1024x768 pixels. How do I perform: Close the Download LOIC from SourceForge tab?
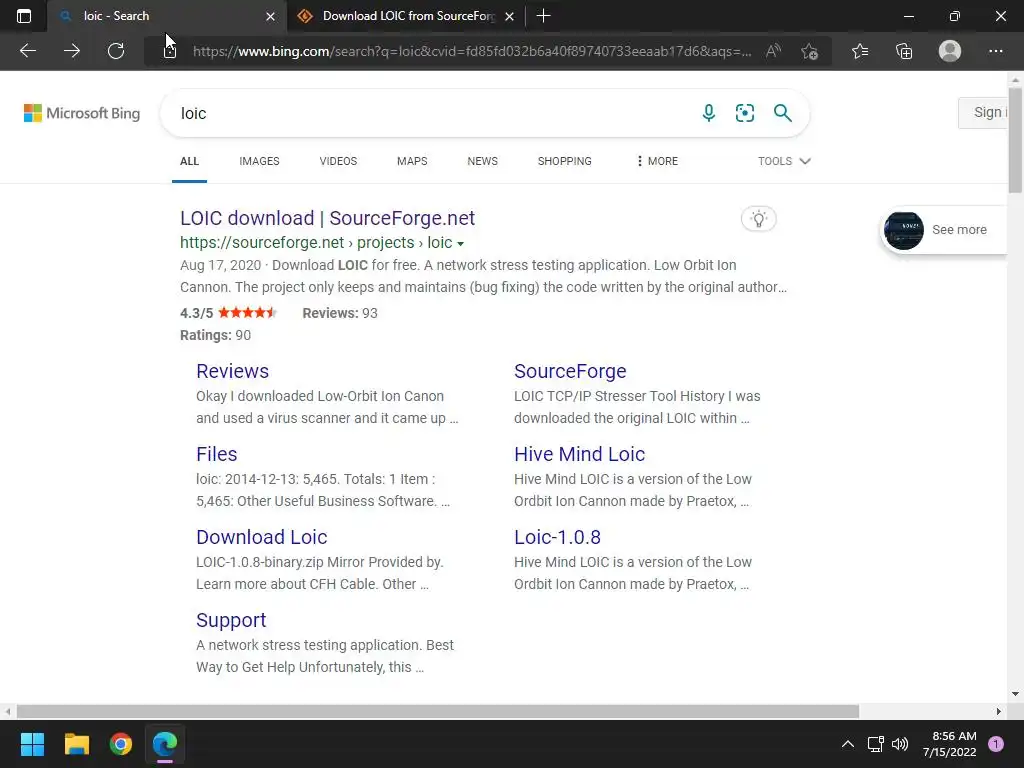(x=509, y=16)
